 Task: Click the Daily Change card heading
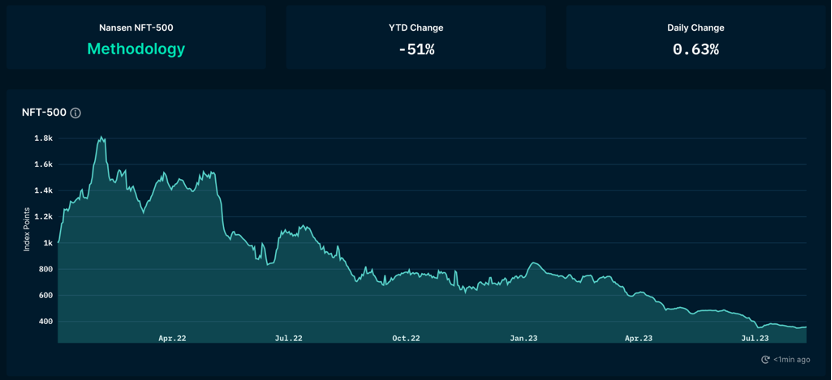[696, 28]
